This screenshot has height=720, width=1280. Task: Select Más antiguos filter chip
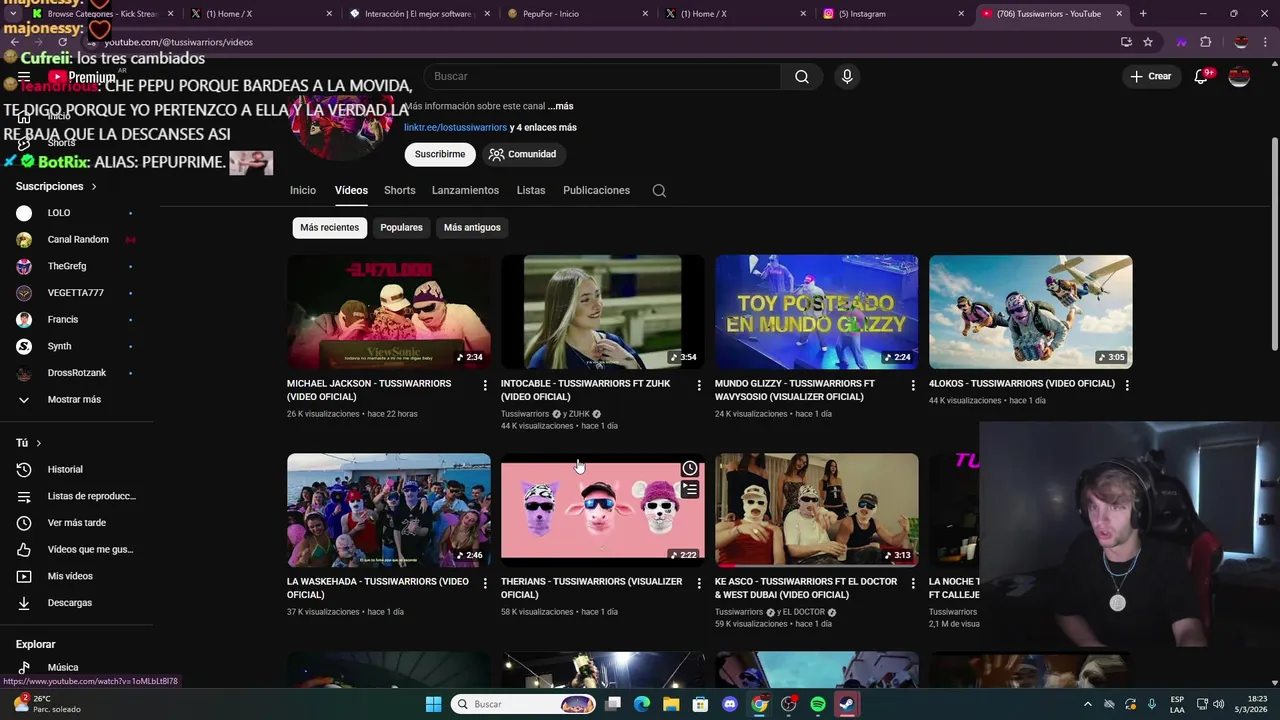pyautogui.click(x=472, y=227)
